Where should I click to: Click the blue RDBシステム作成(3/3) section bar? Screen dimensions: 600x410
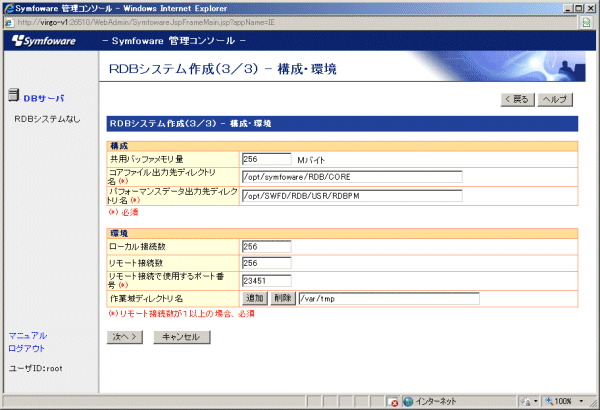[342, 124]
